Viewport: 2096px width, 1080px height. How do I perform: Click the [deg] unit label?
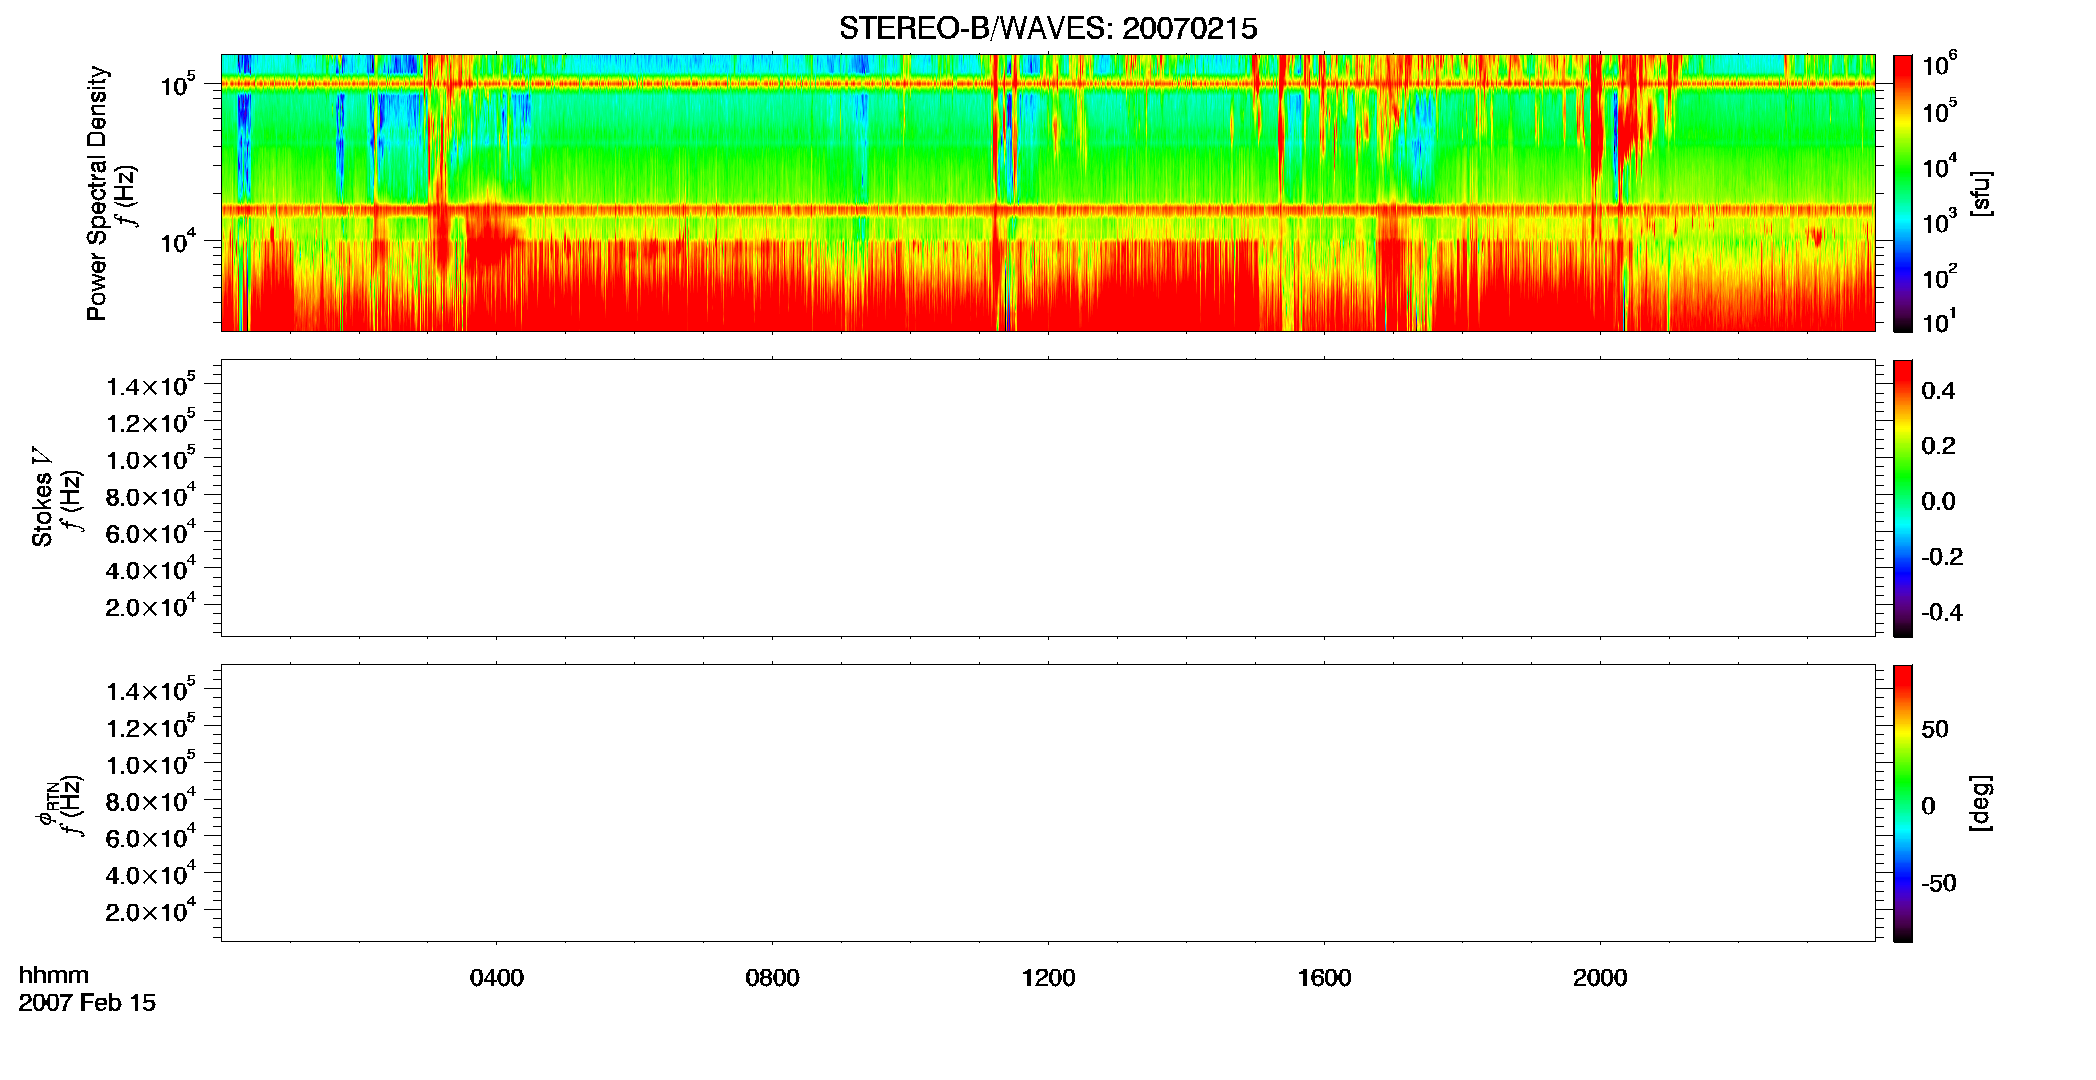click(x=1981, y=803)
